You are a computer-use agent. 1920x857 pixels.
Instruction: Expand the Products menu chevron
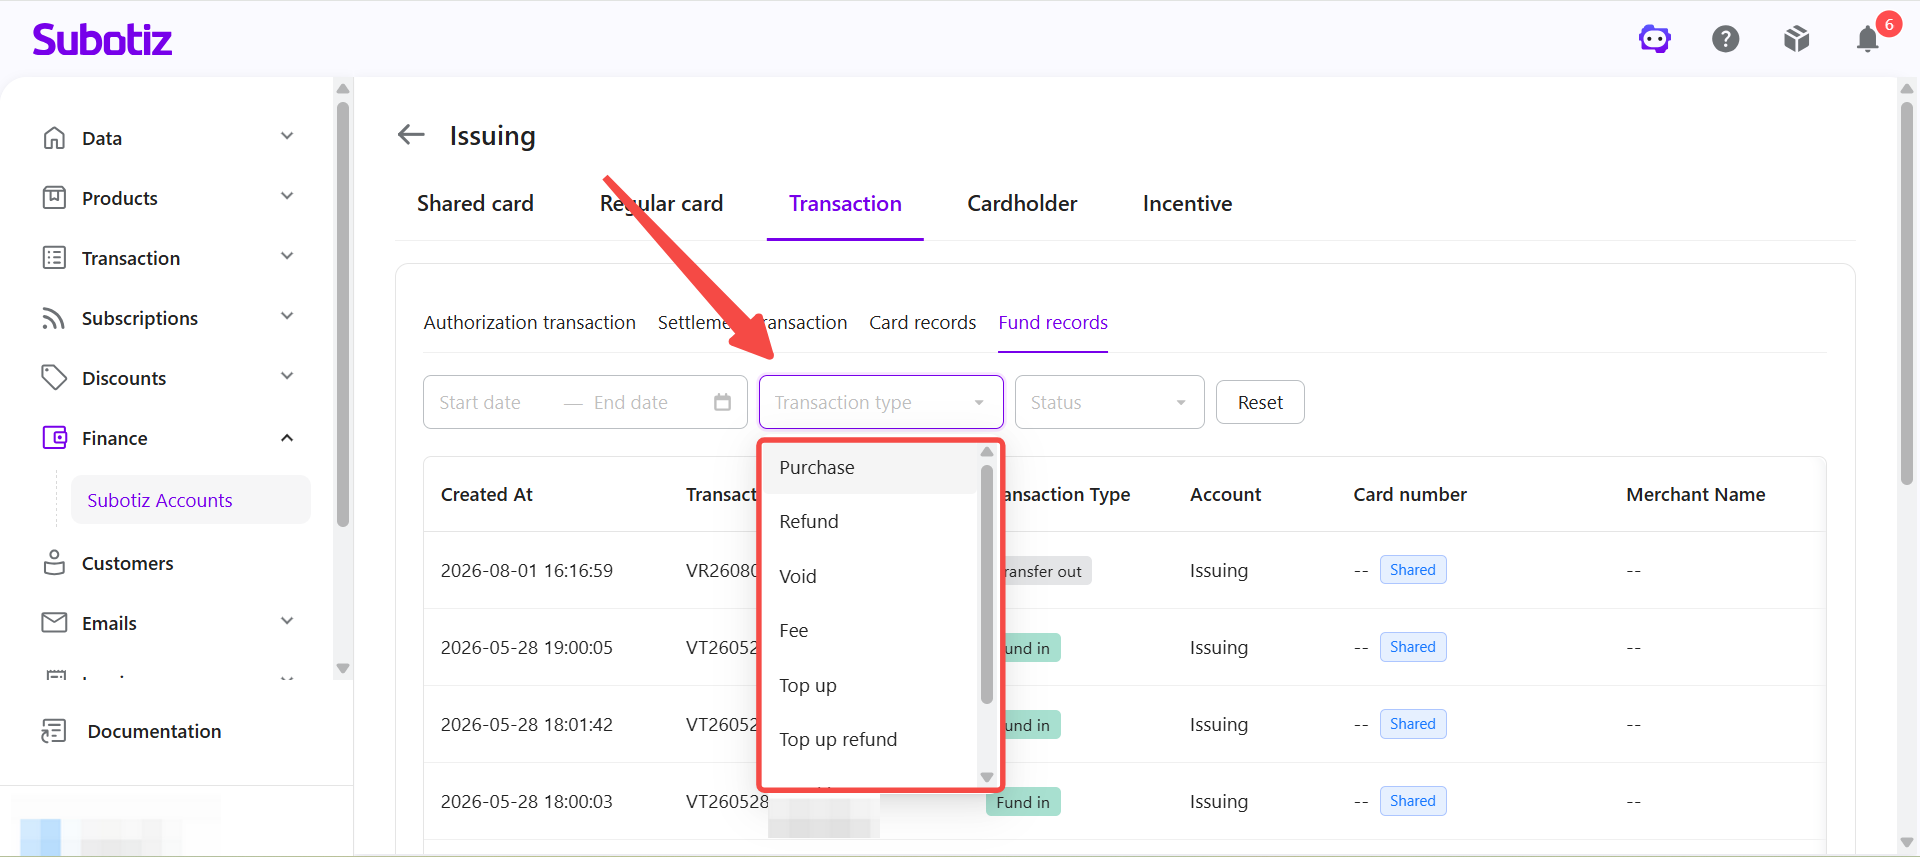[287, 196]
